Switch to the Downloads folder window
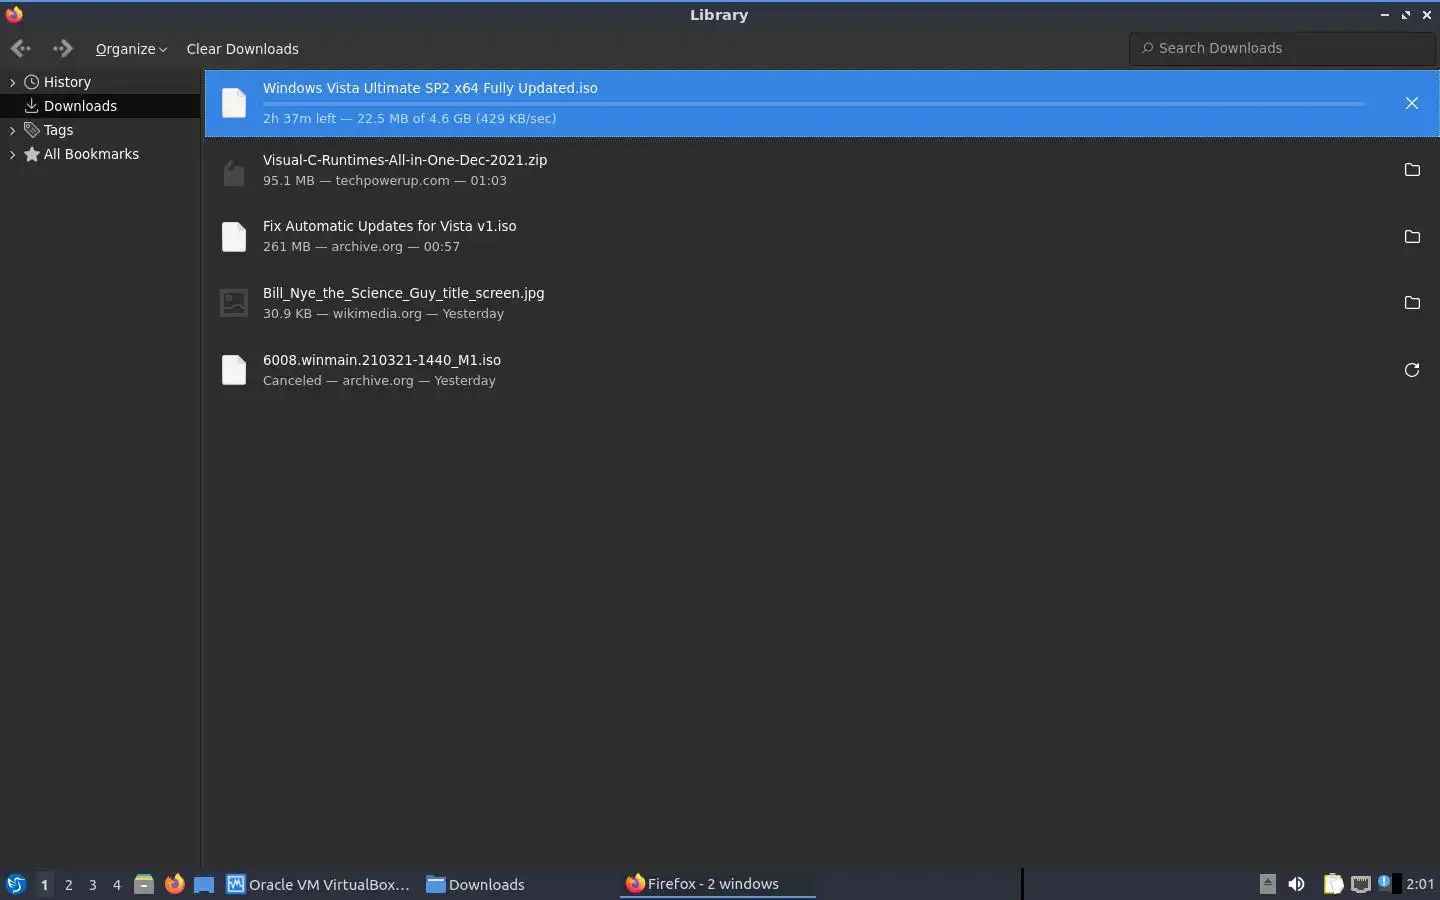The width and height of the screenshot is (1440, 900). (476, 884)
